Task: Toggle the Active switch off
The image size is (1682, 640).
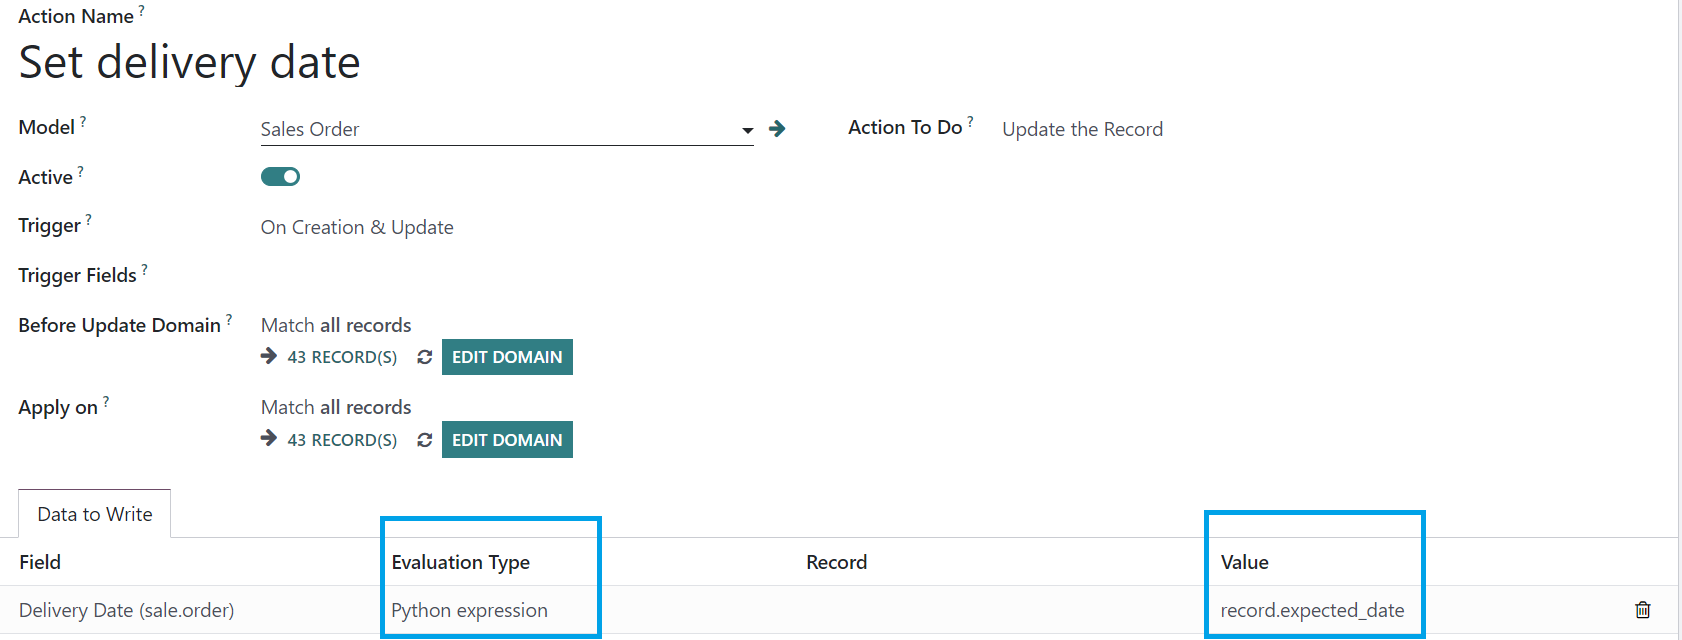Action: tap(280, 177)
